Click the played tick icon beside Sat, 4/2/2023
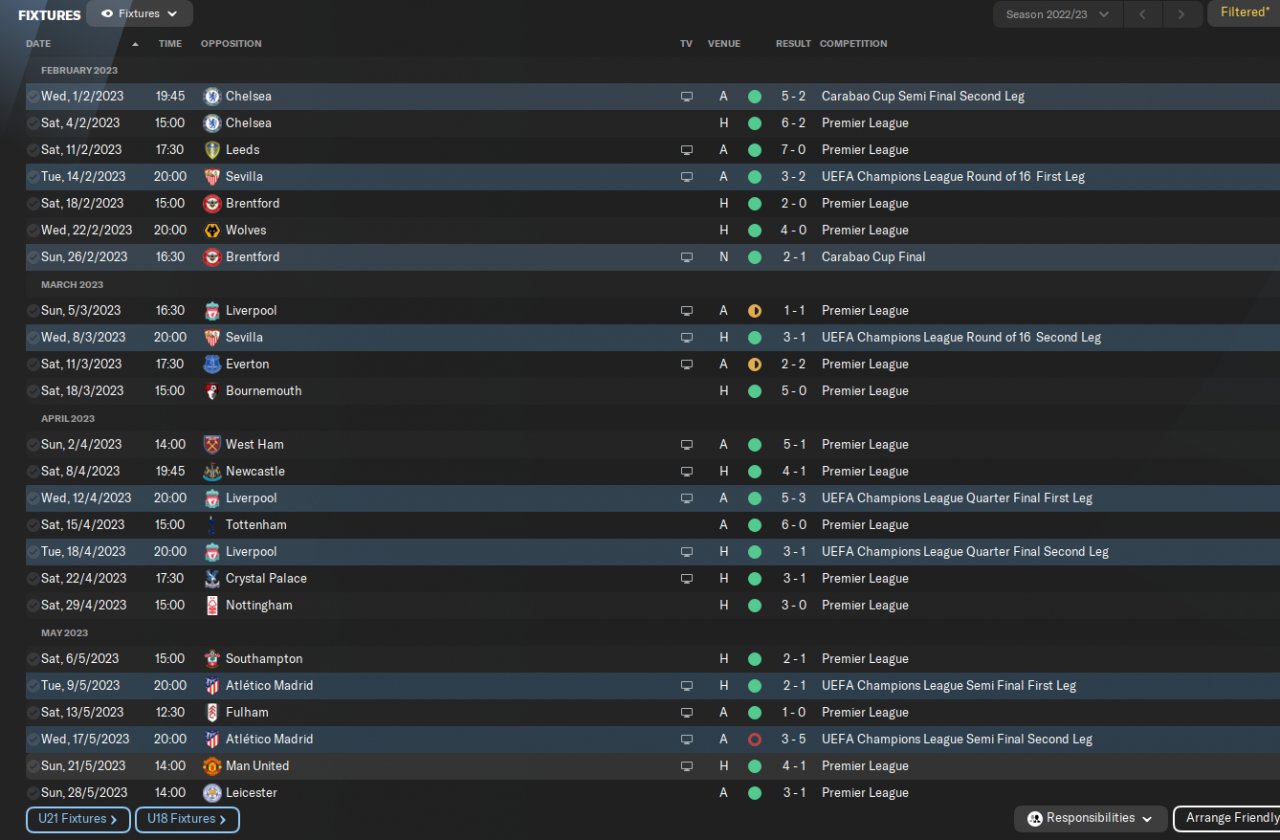 [33, 123]
